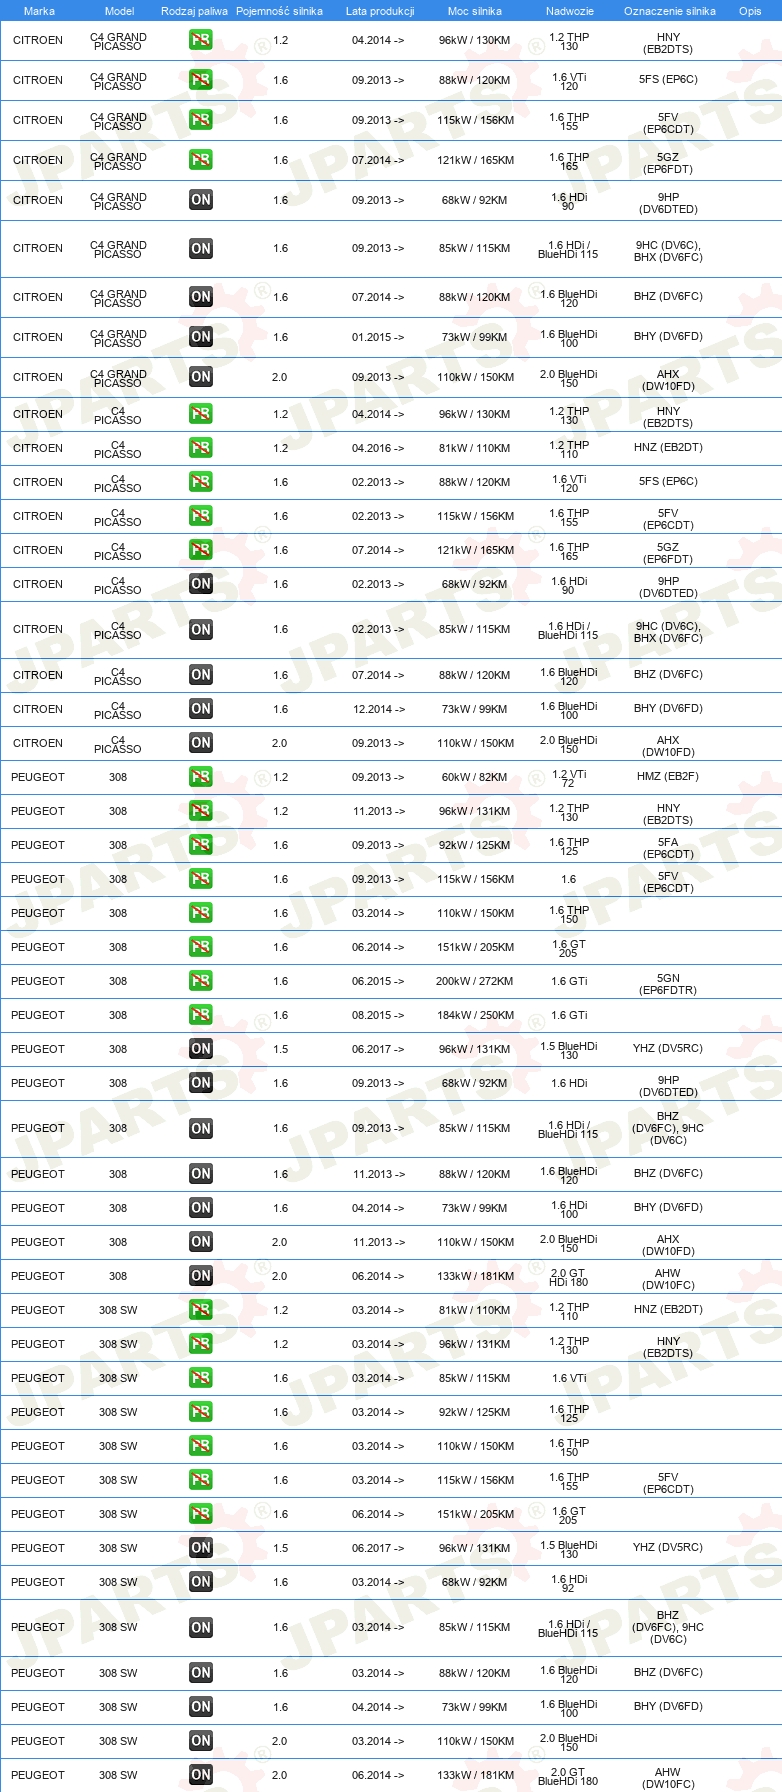Click PB icon in Citroen 81kW/110KM HNZ row
The height and width of the screenshot is (1792, 782).
coord(201,448)
